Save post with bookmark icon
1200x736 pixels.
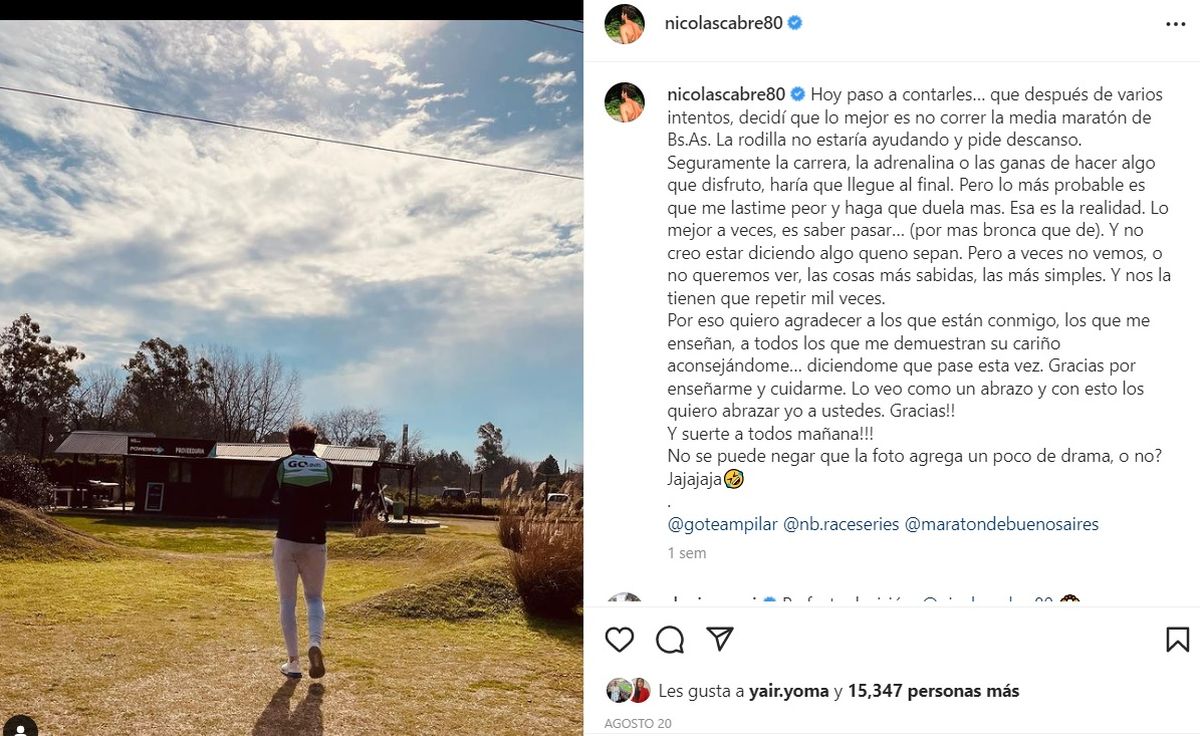tap(1177, 639)
